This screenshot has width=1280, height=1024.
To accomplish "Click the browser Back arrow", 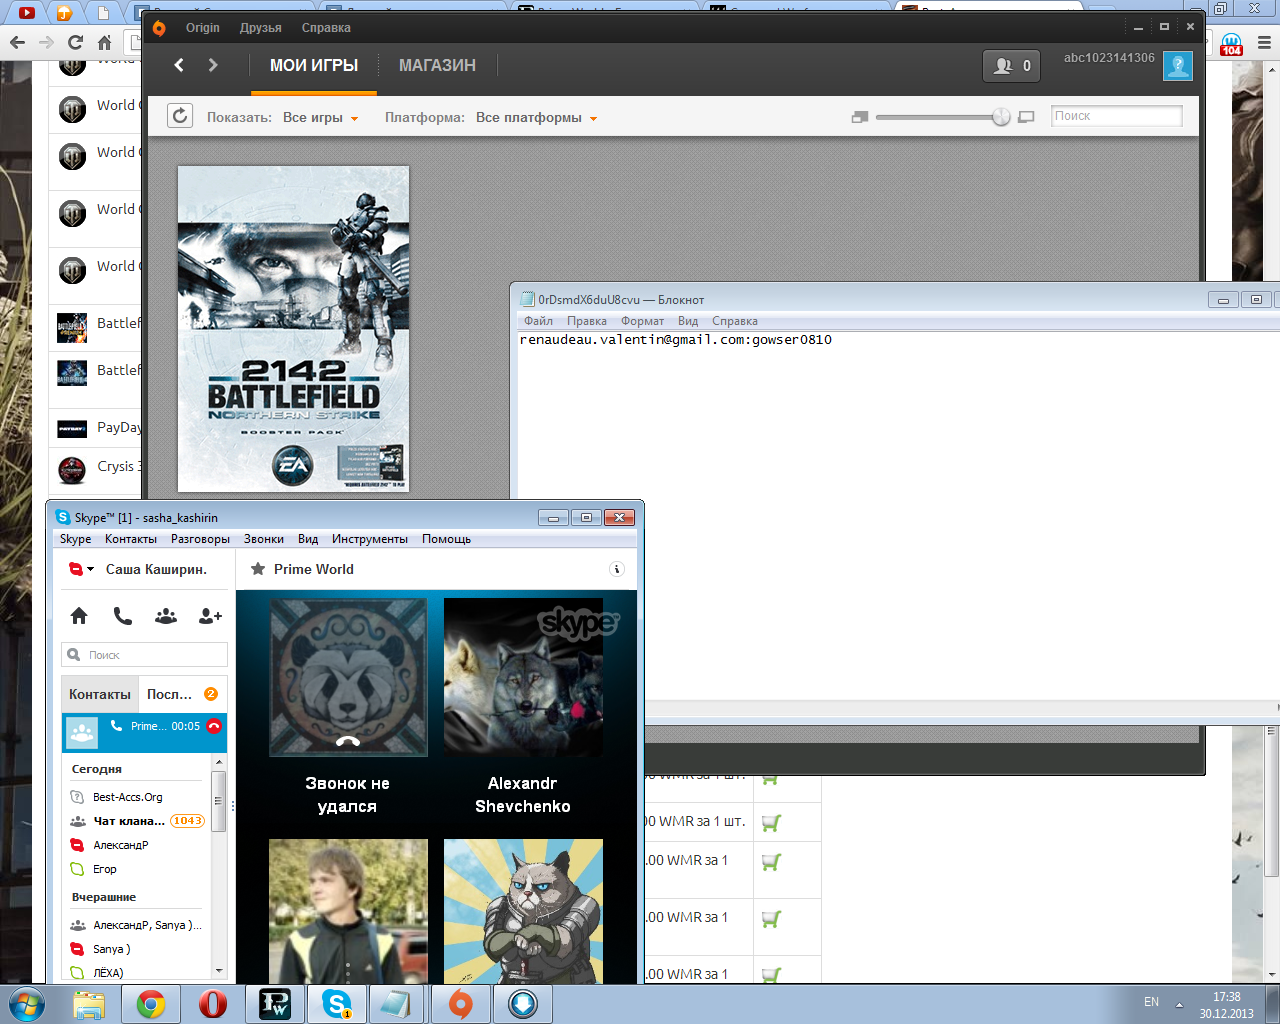I will [17, 42].
